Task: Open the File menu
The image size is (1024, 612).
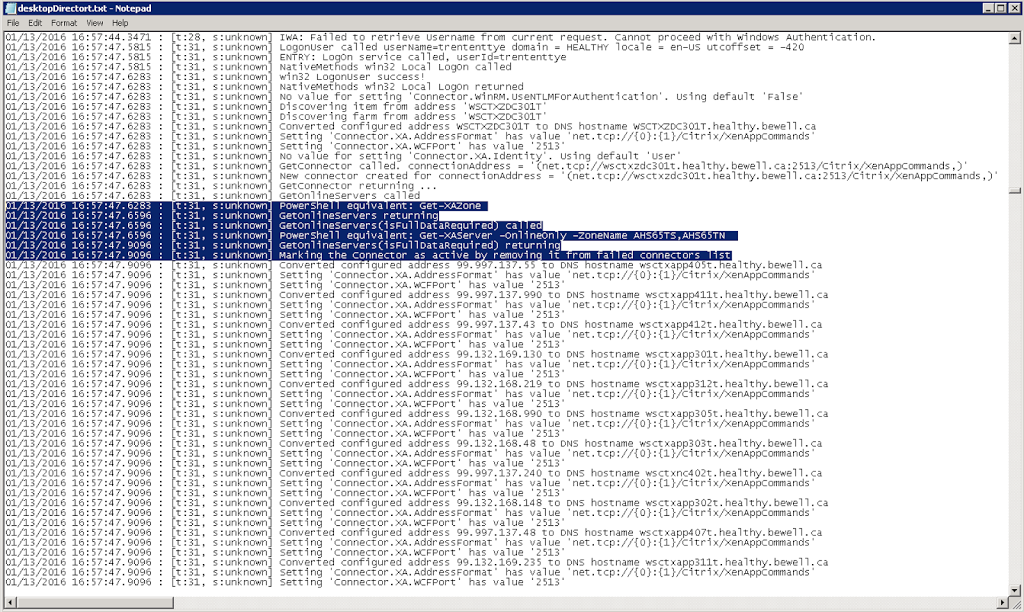Action: pyautogui.click(x=13, y=22)
